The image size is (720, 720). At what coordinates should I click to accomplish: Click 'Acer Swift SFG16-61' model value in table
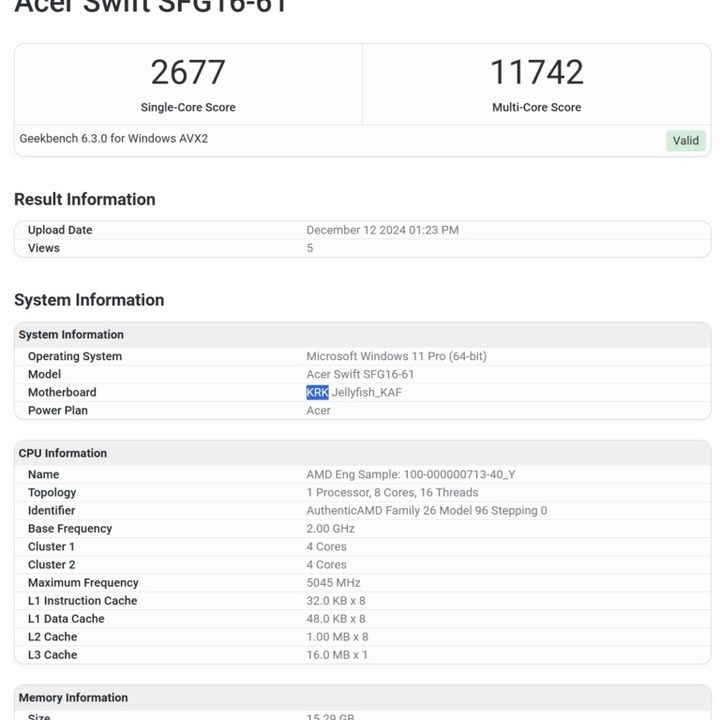[x=360, y=374]
